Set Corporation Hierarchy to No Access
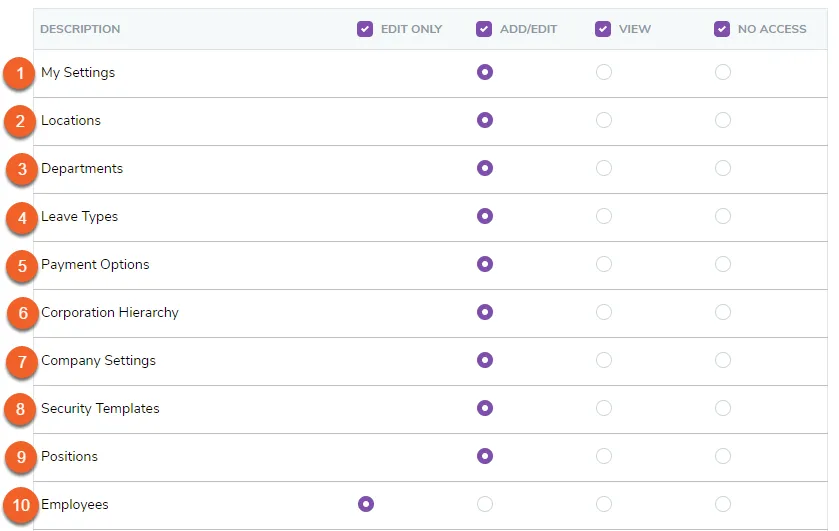This screenshot has height=531, width=839. pos(723,312)
